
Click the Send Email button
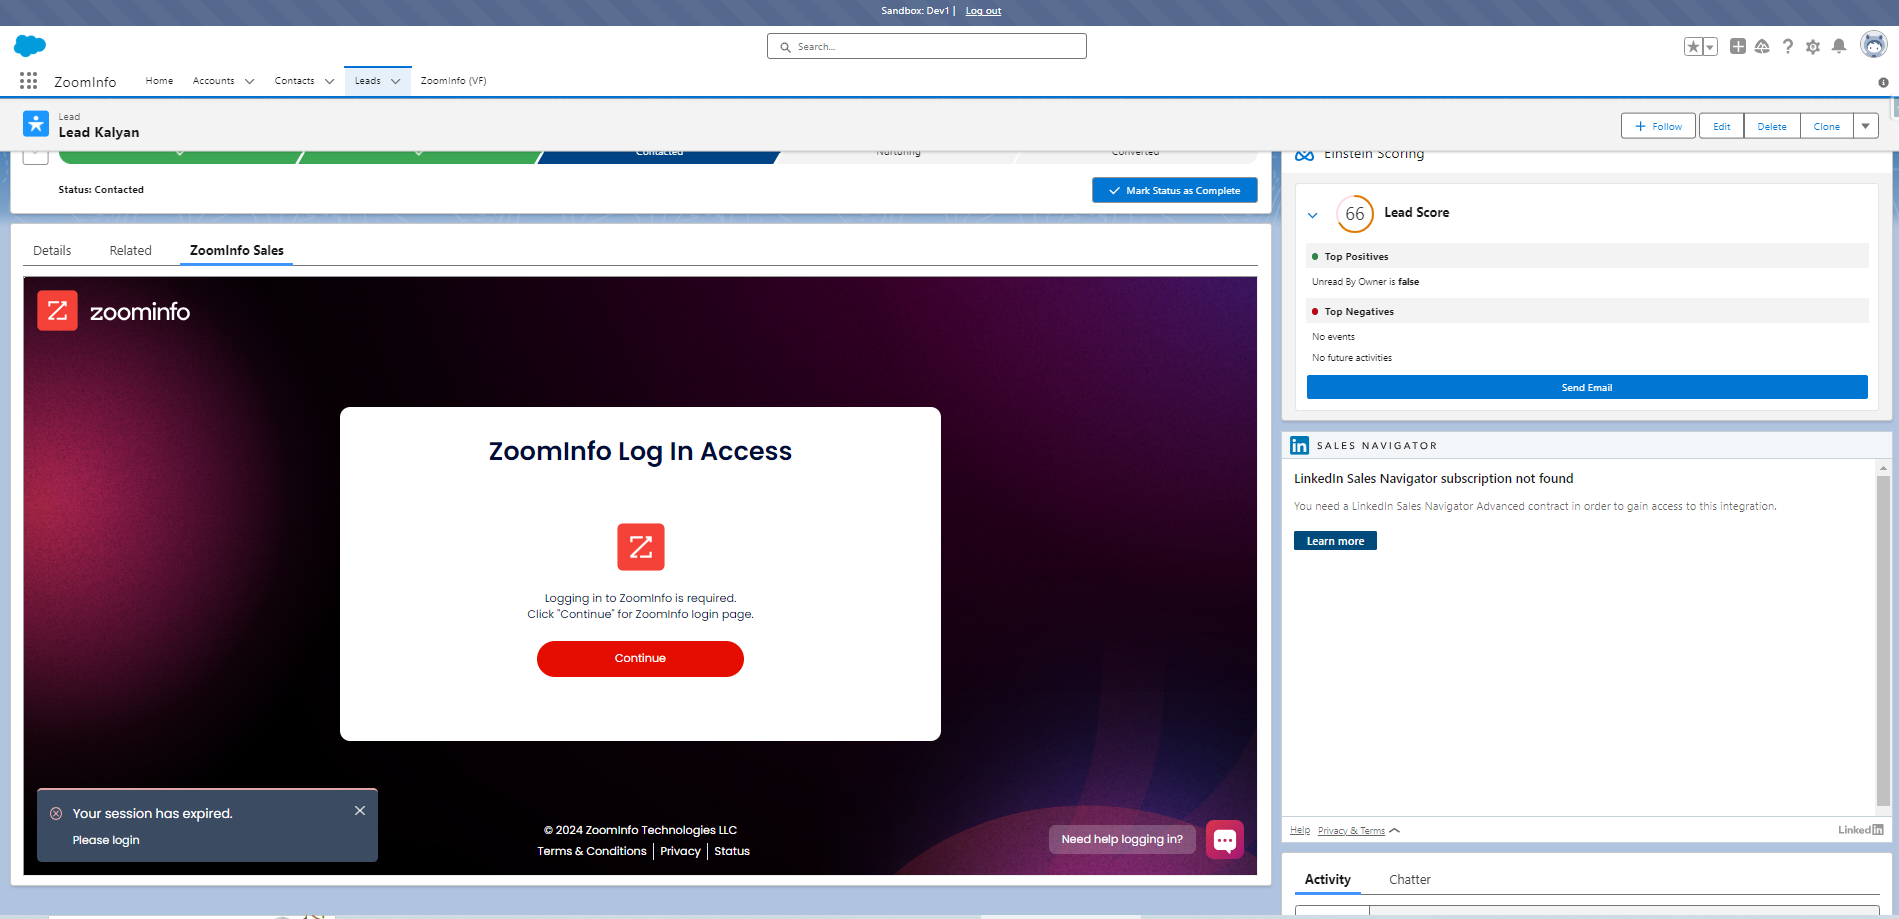pos(1587,387)
